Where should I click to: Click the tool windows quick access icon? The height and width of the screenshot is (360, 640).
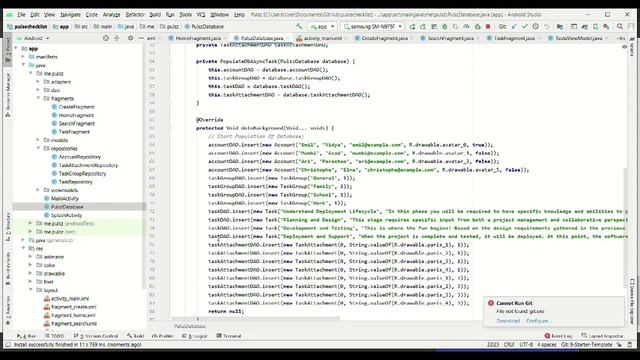pos(8,345)
